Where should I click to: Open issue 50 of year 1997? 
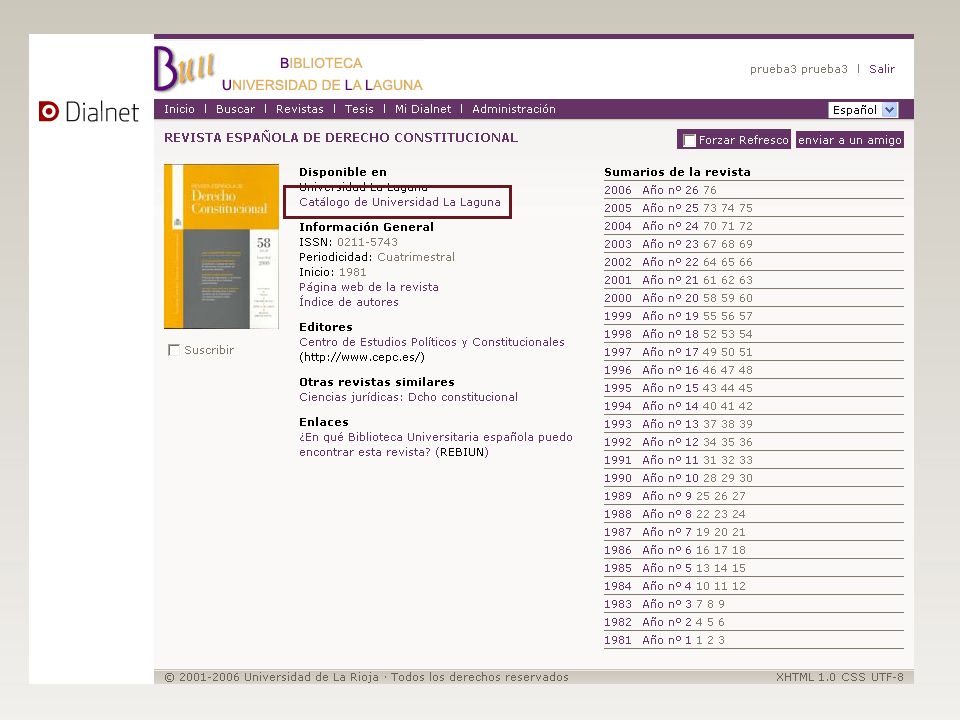tap(727, 352)
